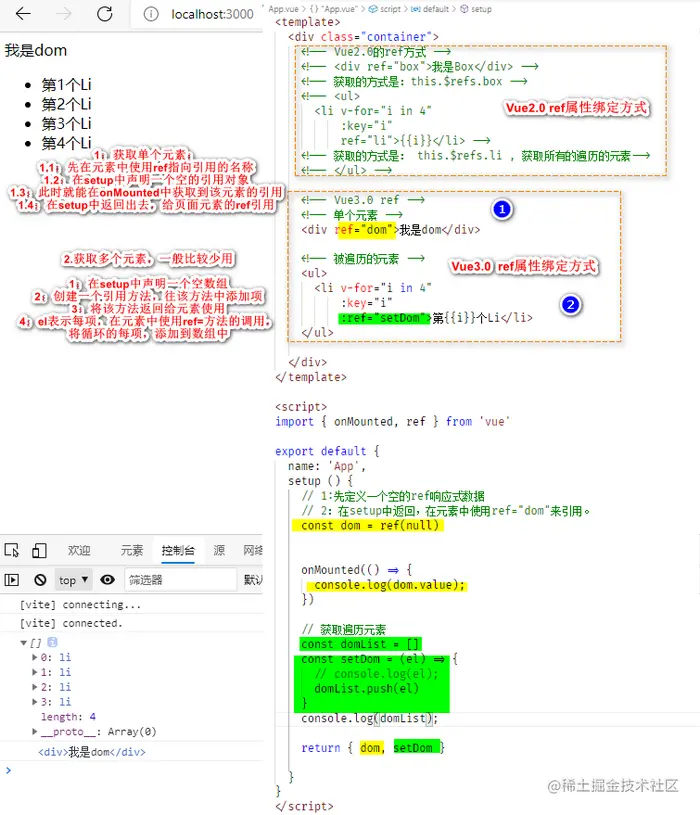This screenshot has height=815, width=700.
Task: Show the console sidebar panel icon
Action: (11, 580)
